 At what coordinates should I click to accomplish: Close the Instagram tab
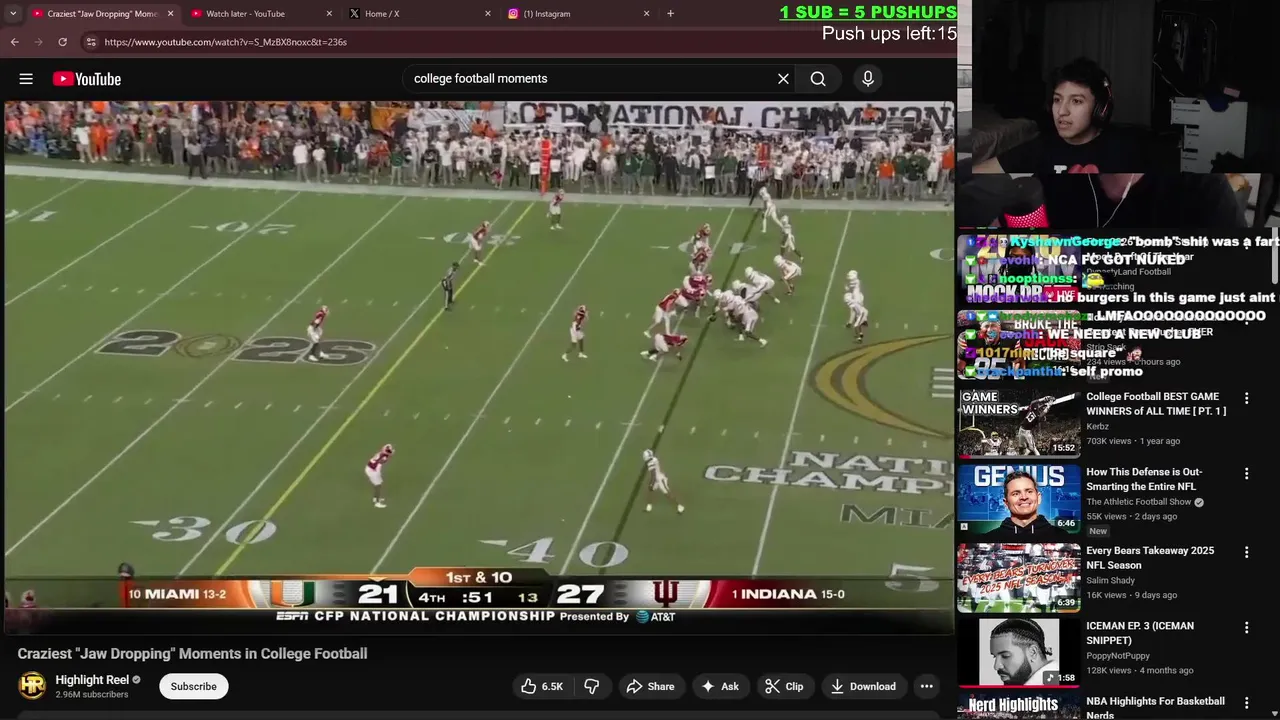click(646, 14)
